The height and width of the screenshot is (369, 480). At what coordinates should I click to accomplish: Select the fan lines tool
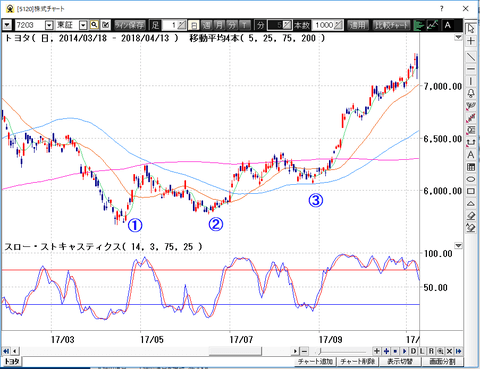(471, 106)
